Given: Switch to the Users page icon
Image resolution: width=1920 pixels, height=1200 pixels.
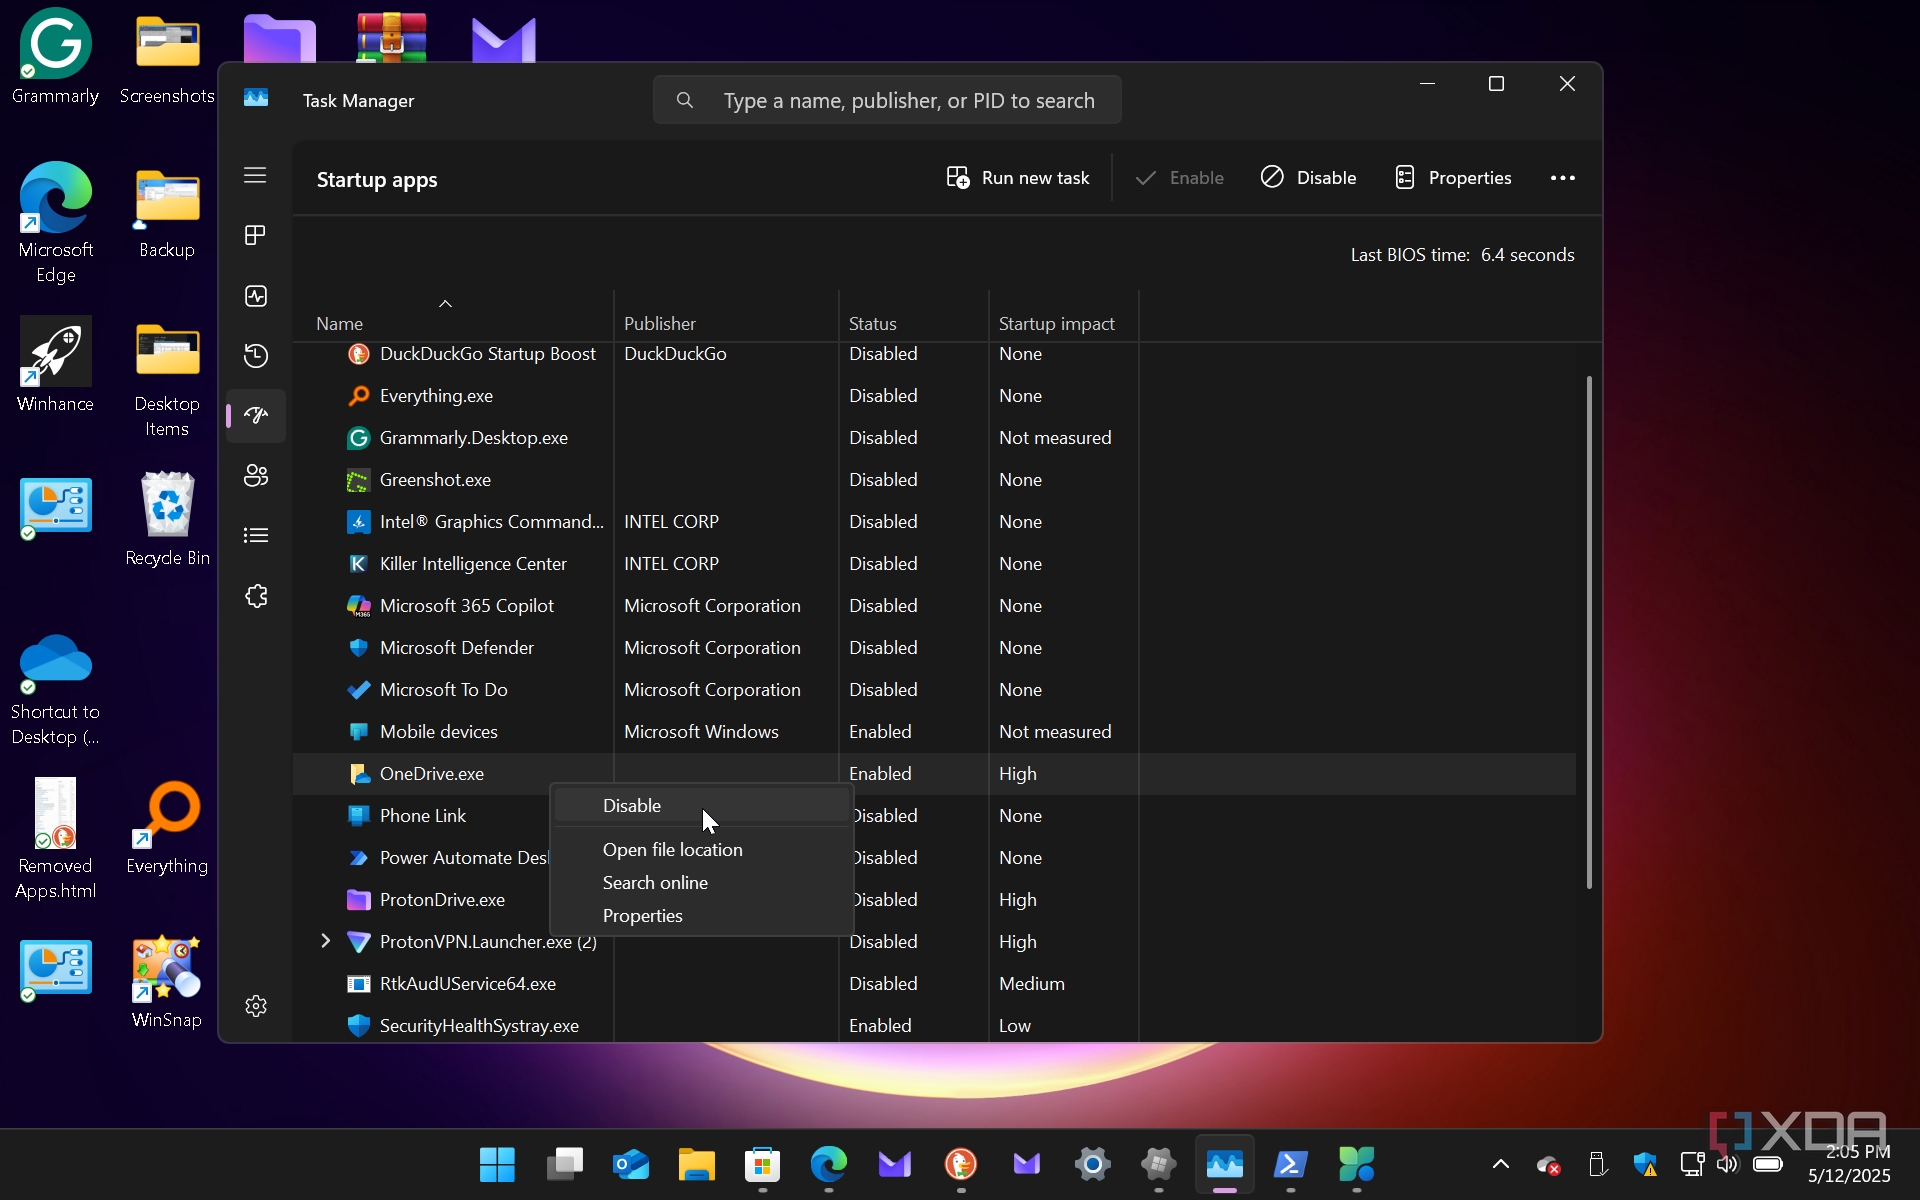Looking at the screenshot, I should tap(255, 476).
